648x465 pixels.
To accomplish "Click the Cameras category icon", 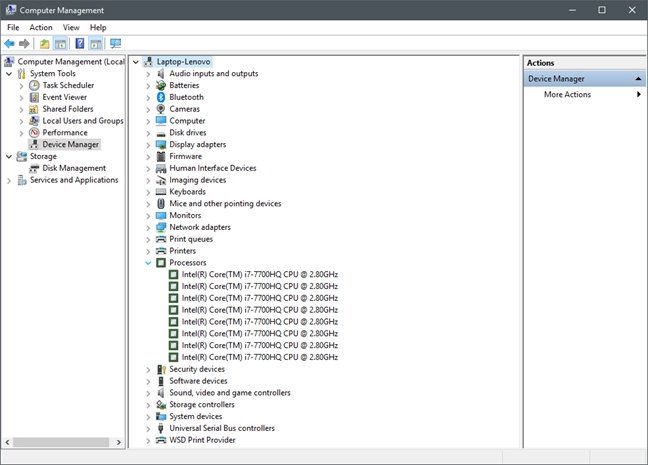I will point(161,109).
